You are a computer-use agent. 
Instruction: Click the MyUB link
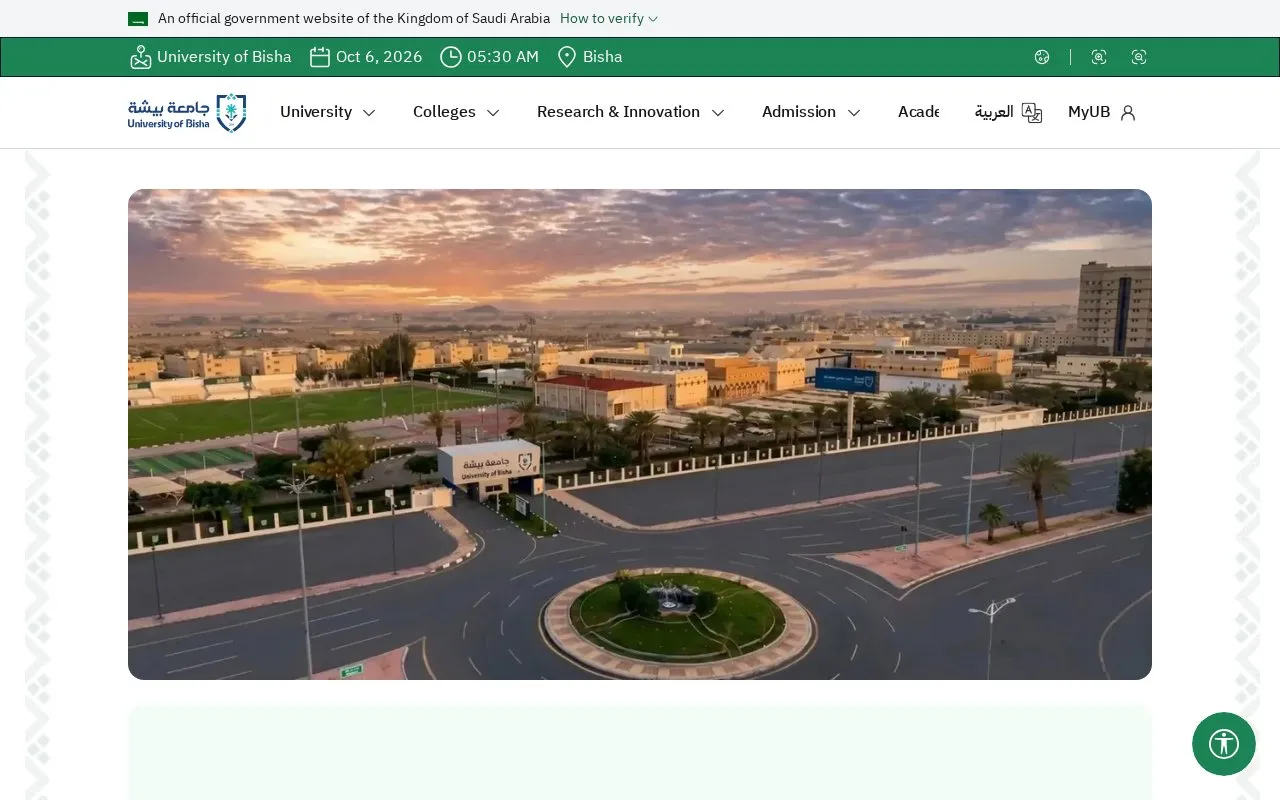click(x=1089, y=112)
